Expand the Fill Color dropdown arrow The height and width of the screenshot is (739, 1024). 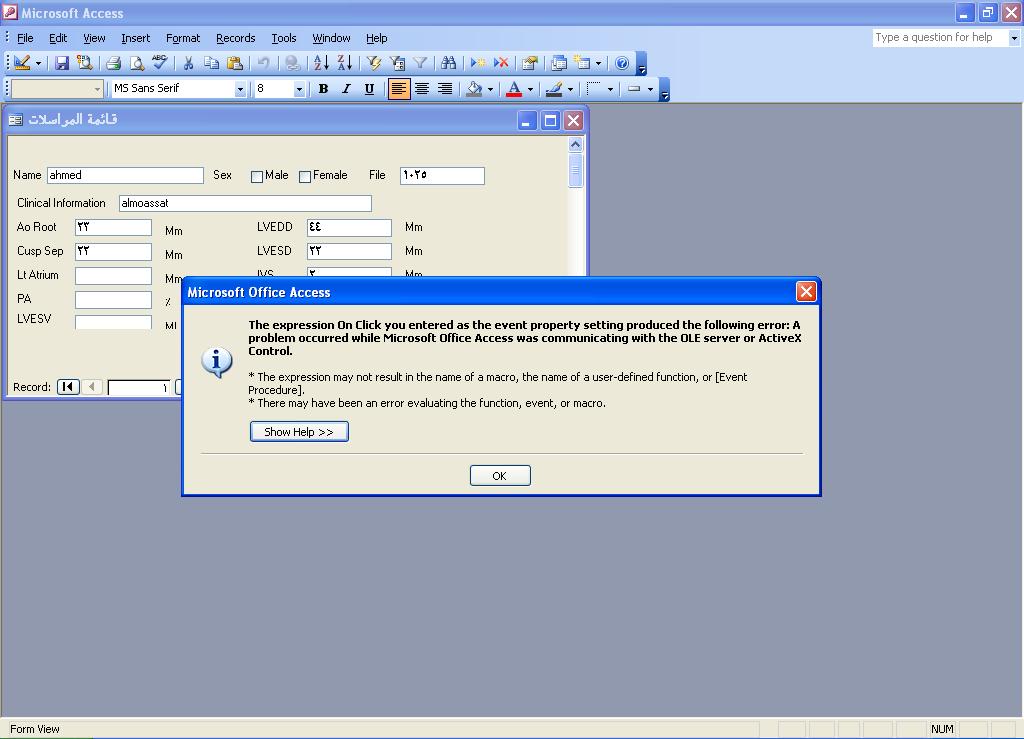(490, 89)
